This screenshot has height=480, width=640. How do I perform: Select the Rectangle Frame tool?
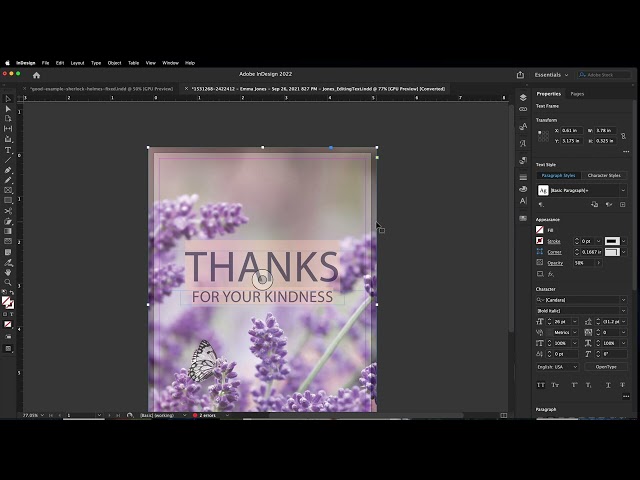tap(8, 190)
